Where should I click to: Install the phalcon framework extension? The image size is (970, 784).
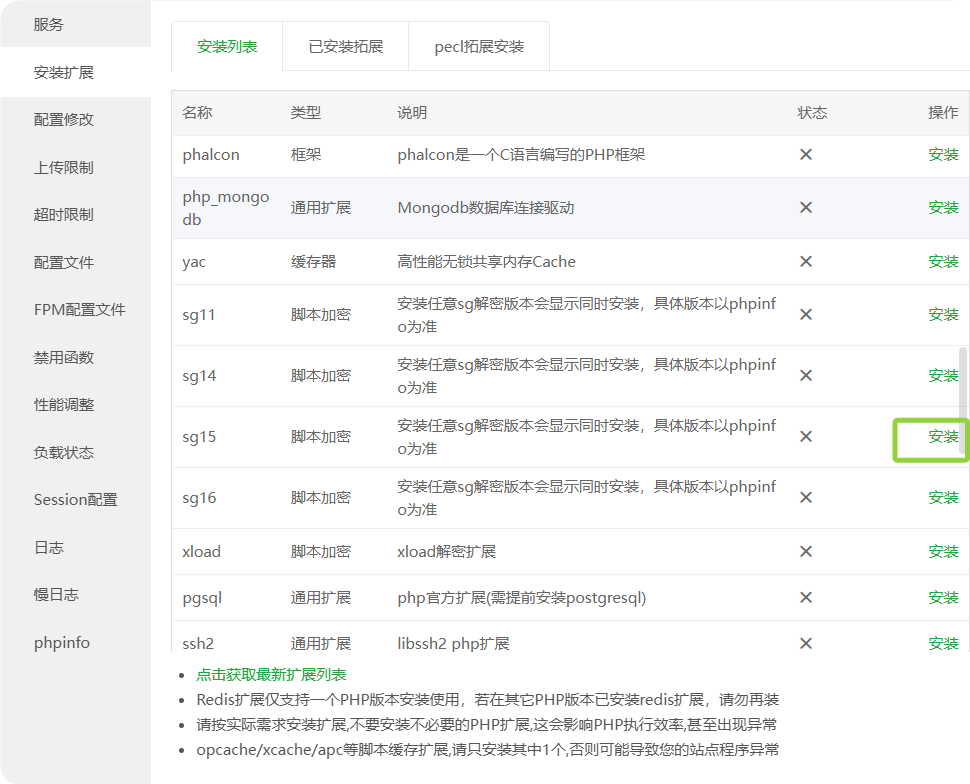(942, 155)
